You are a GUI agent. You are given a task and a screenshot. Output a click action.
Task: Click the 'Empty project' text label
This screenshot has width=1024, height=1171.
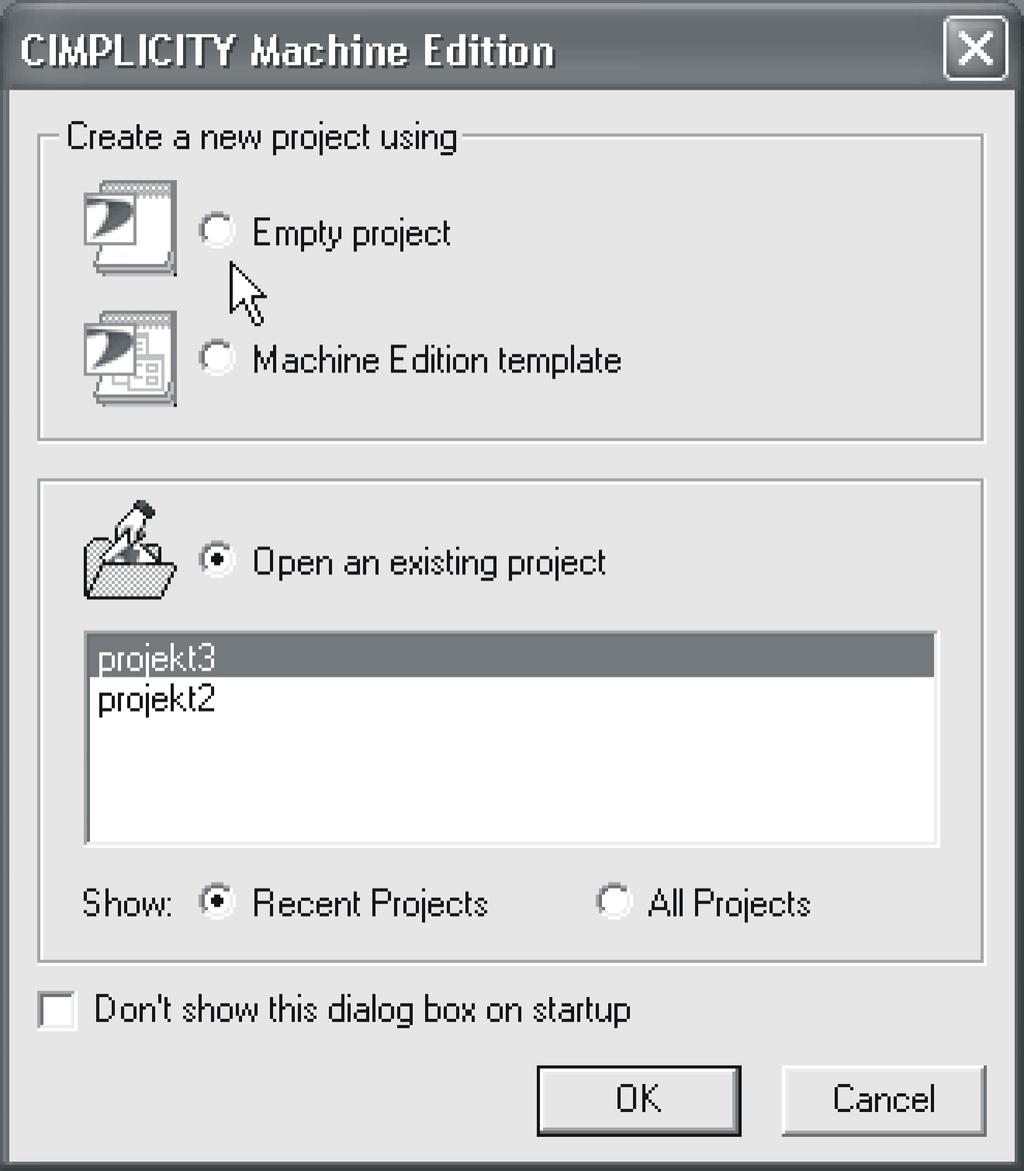(351, 233)
